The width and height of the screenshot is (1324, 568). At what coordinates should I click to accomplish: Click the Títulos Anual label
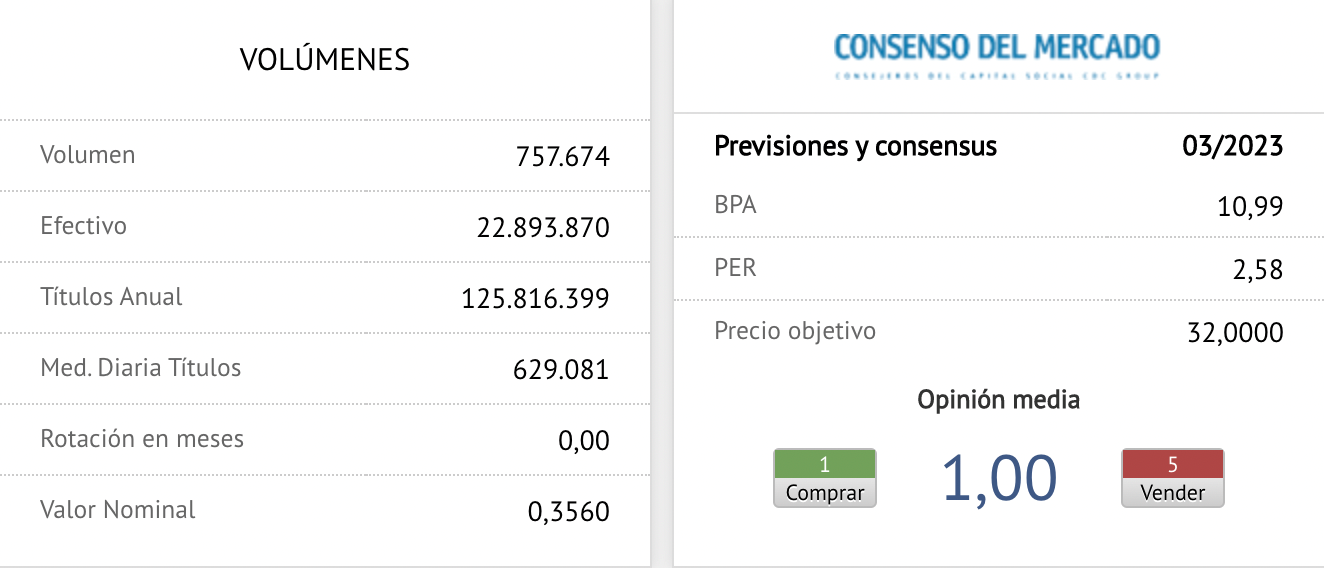pos(111,297)
